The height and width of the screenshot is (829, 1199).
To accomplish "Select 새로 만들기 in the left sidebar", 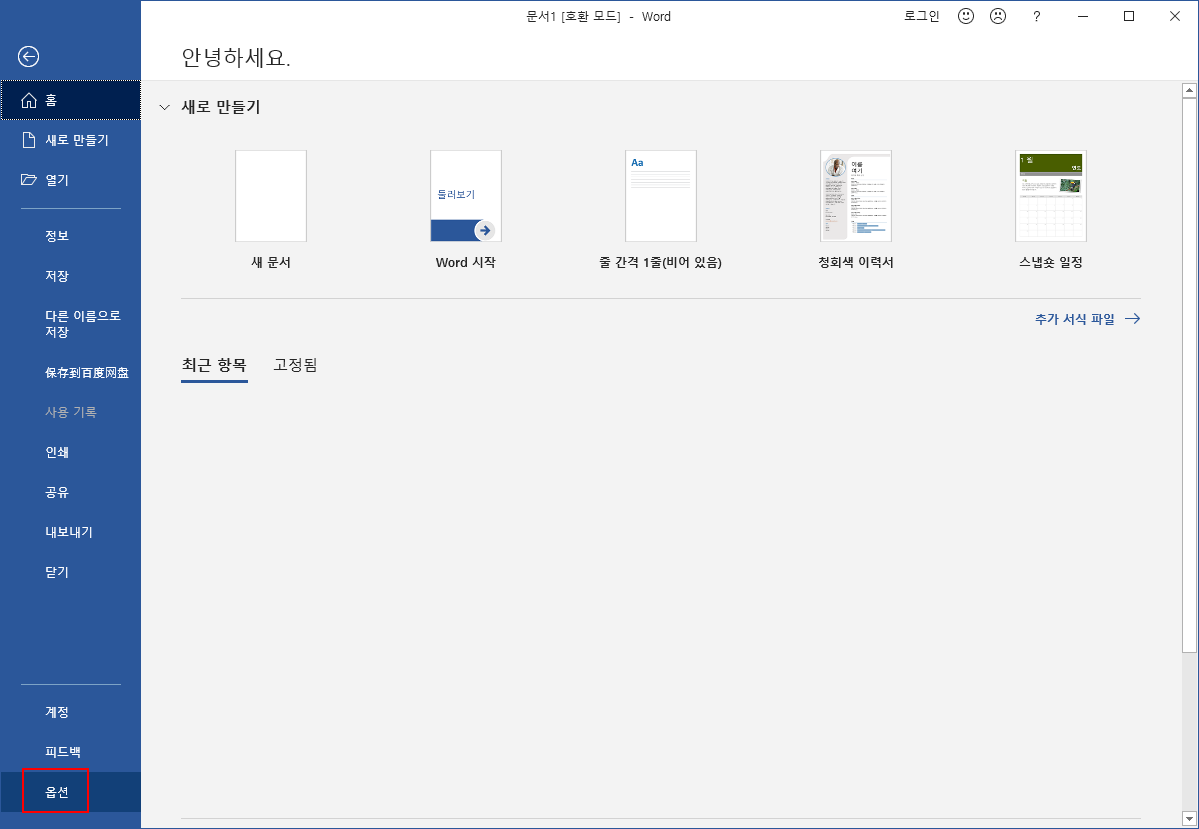I will (x=70, y=140).
